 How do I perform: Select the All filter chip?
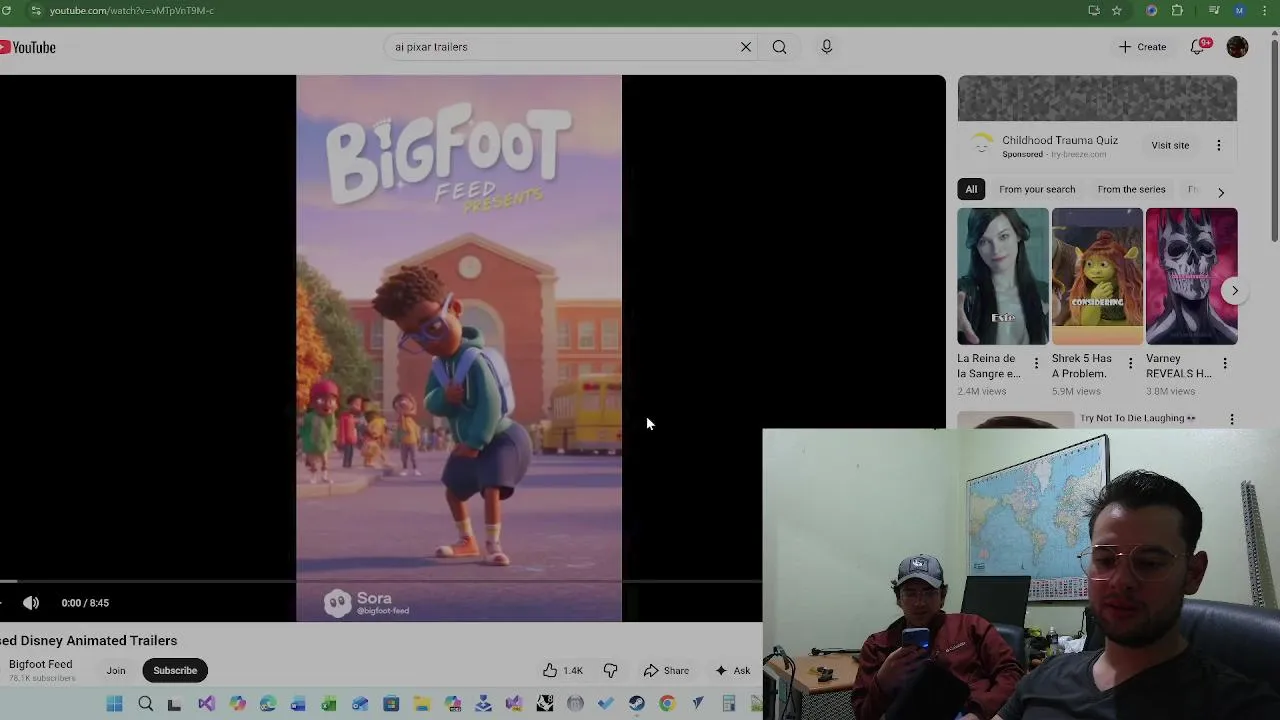[x=971, y=189]
